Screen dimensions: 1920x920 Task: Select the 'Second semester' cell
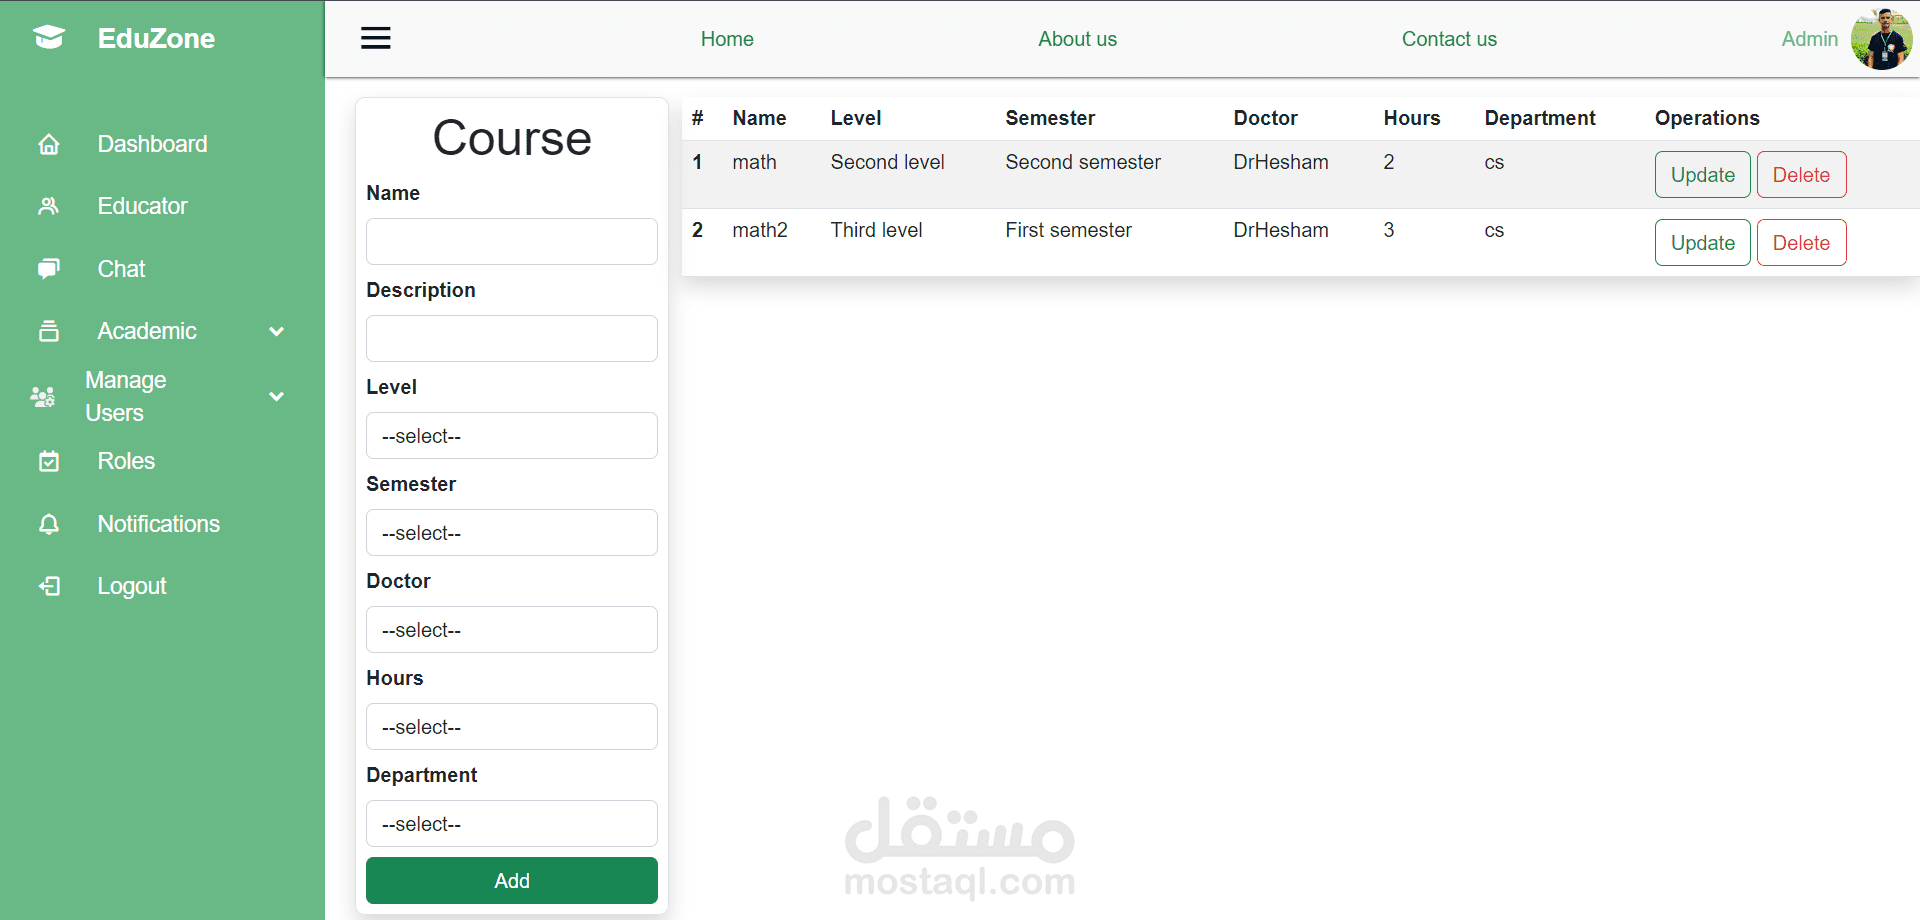pos(1083,162)
